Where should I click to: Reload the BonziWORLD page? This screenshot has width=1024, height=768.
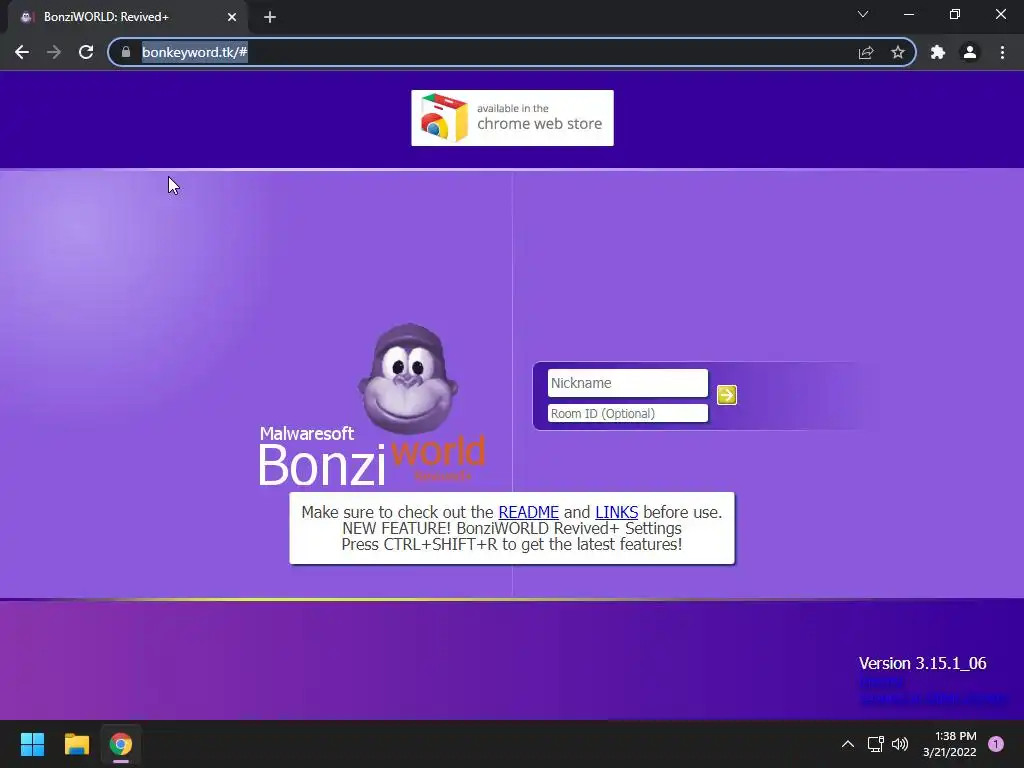(x=86, y=52)
